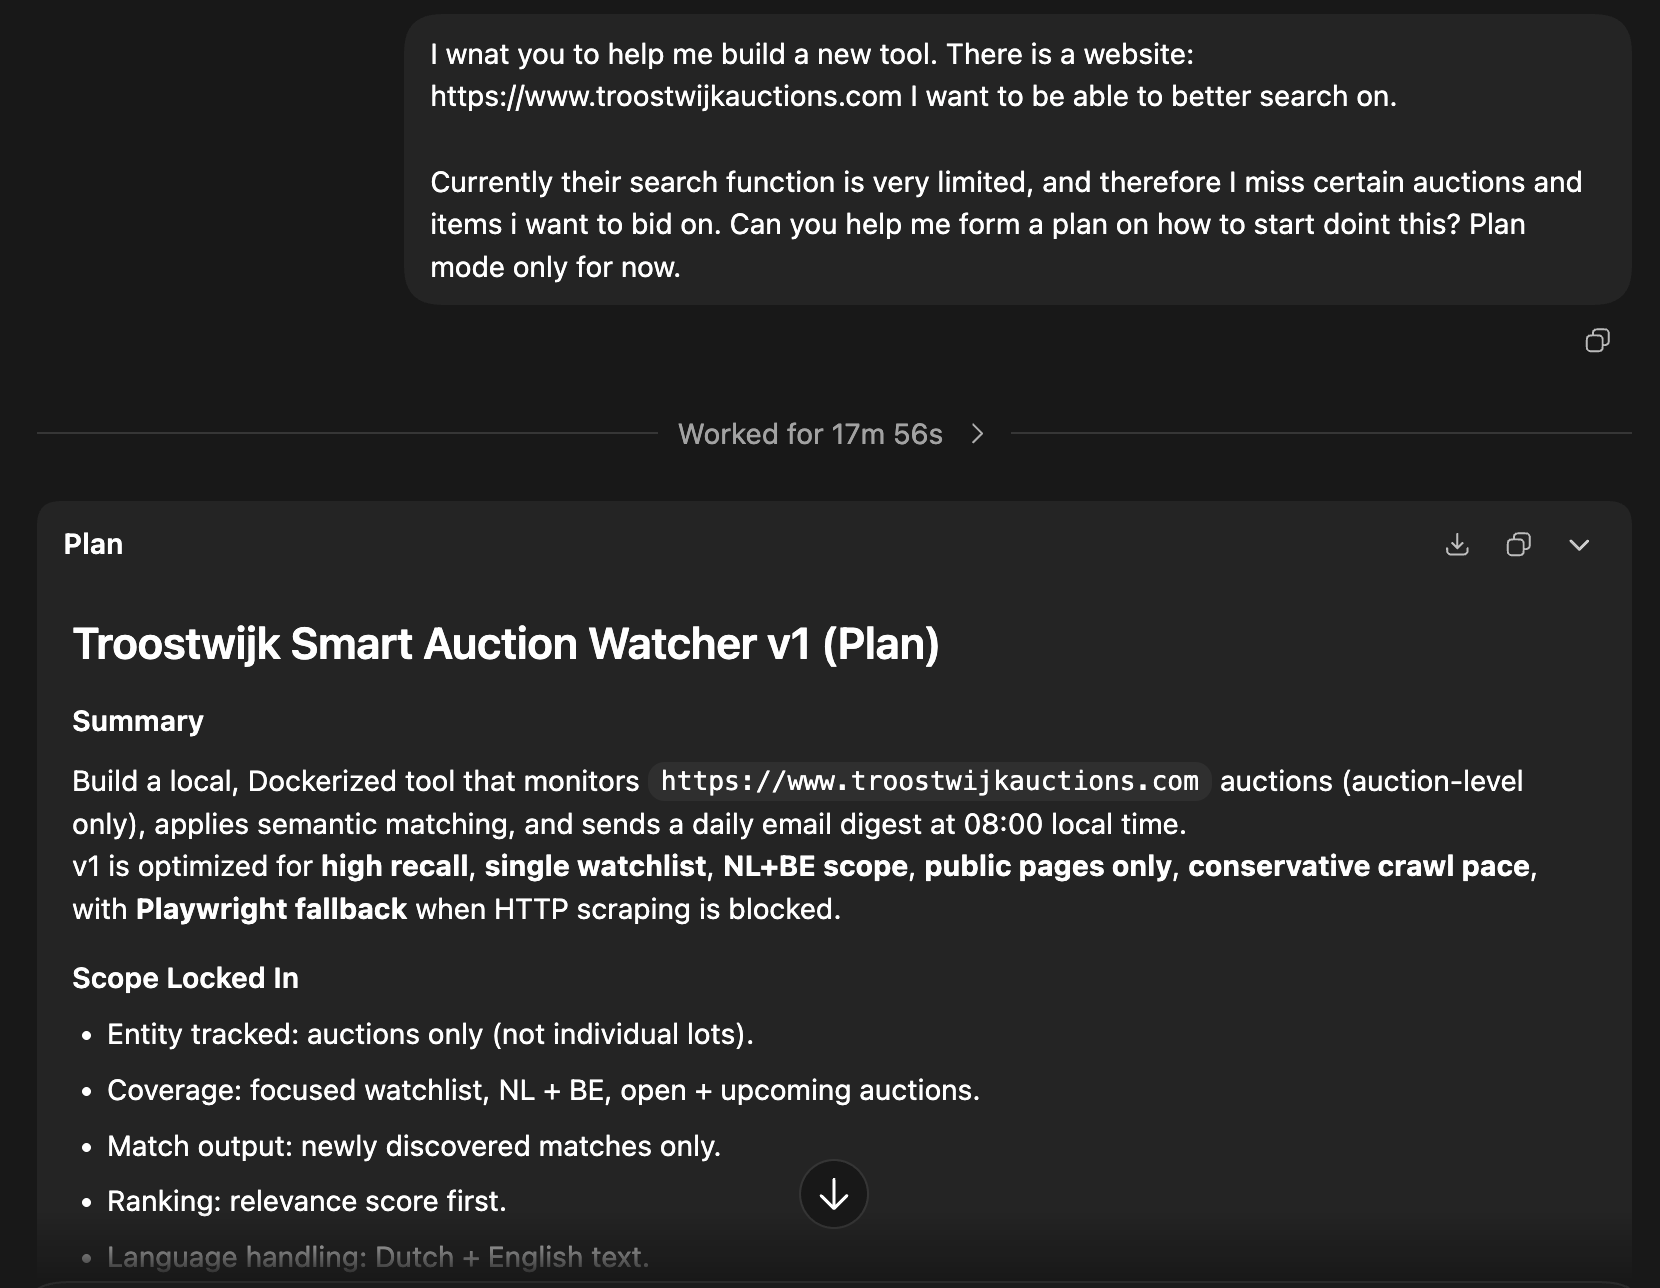Click the troostwijkauctions.com URL in the user message

(x=666, y=97)
